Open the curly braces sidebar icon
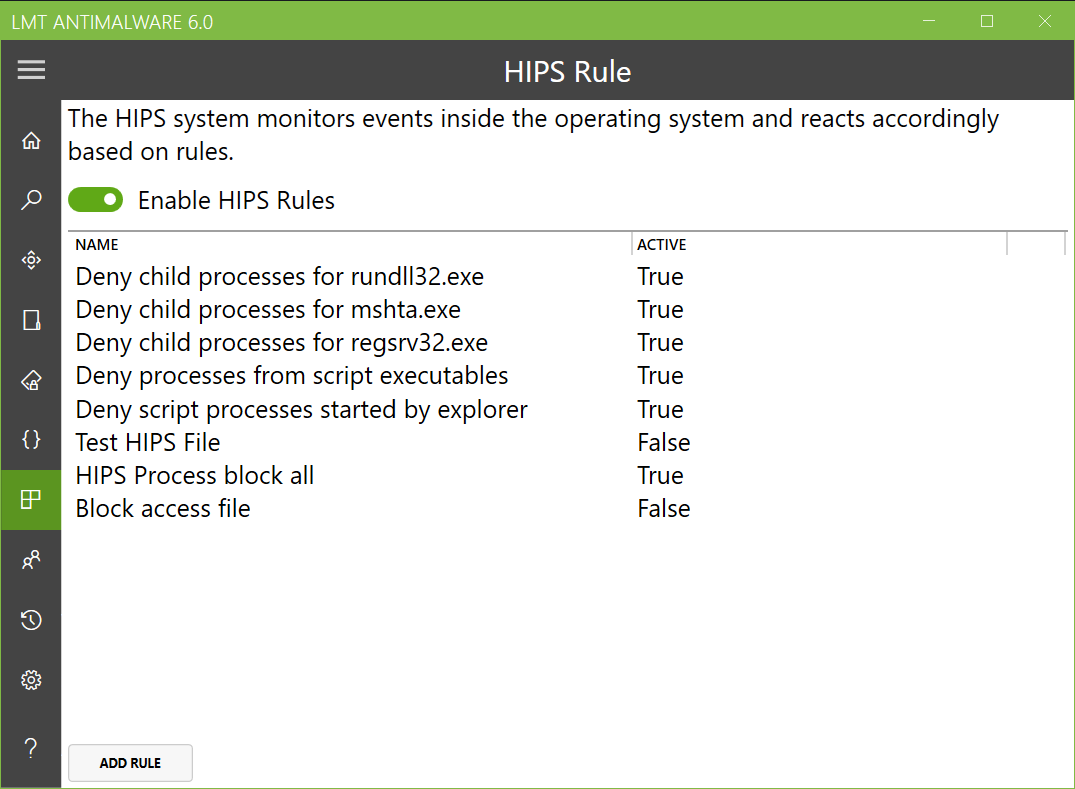Viewport: 1075px width, 789px height. point(31,439)
